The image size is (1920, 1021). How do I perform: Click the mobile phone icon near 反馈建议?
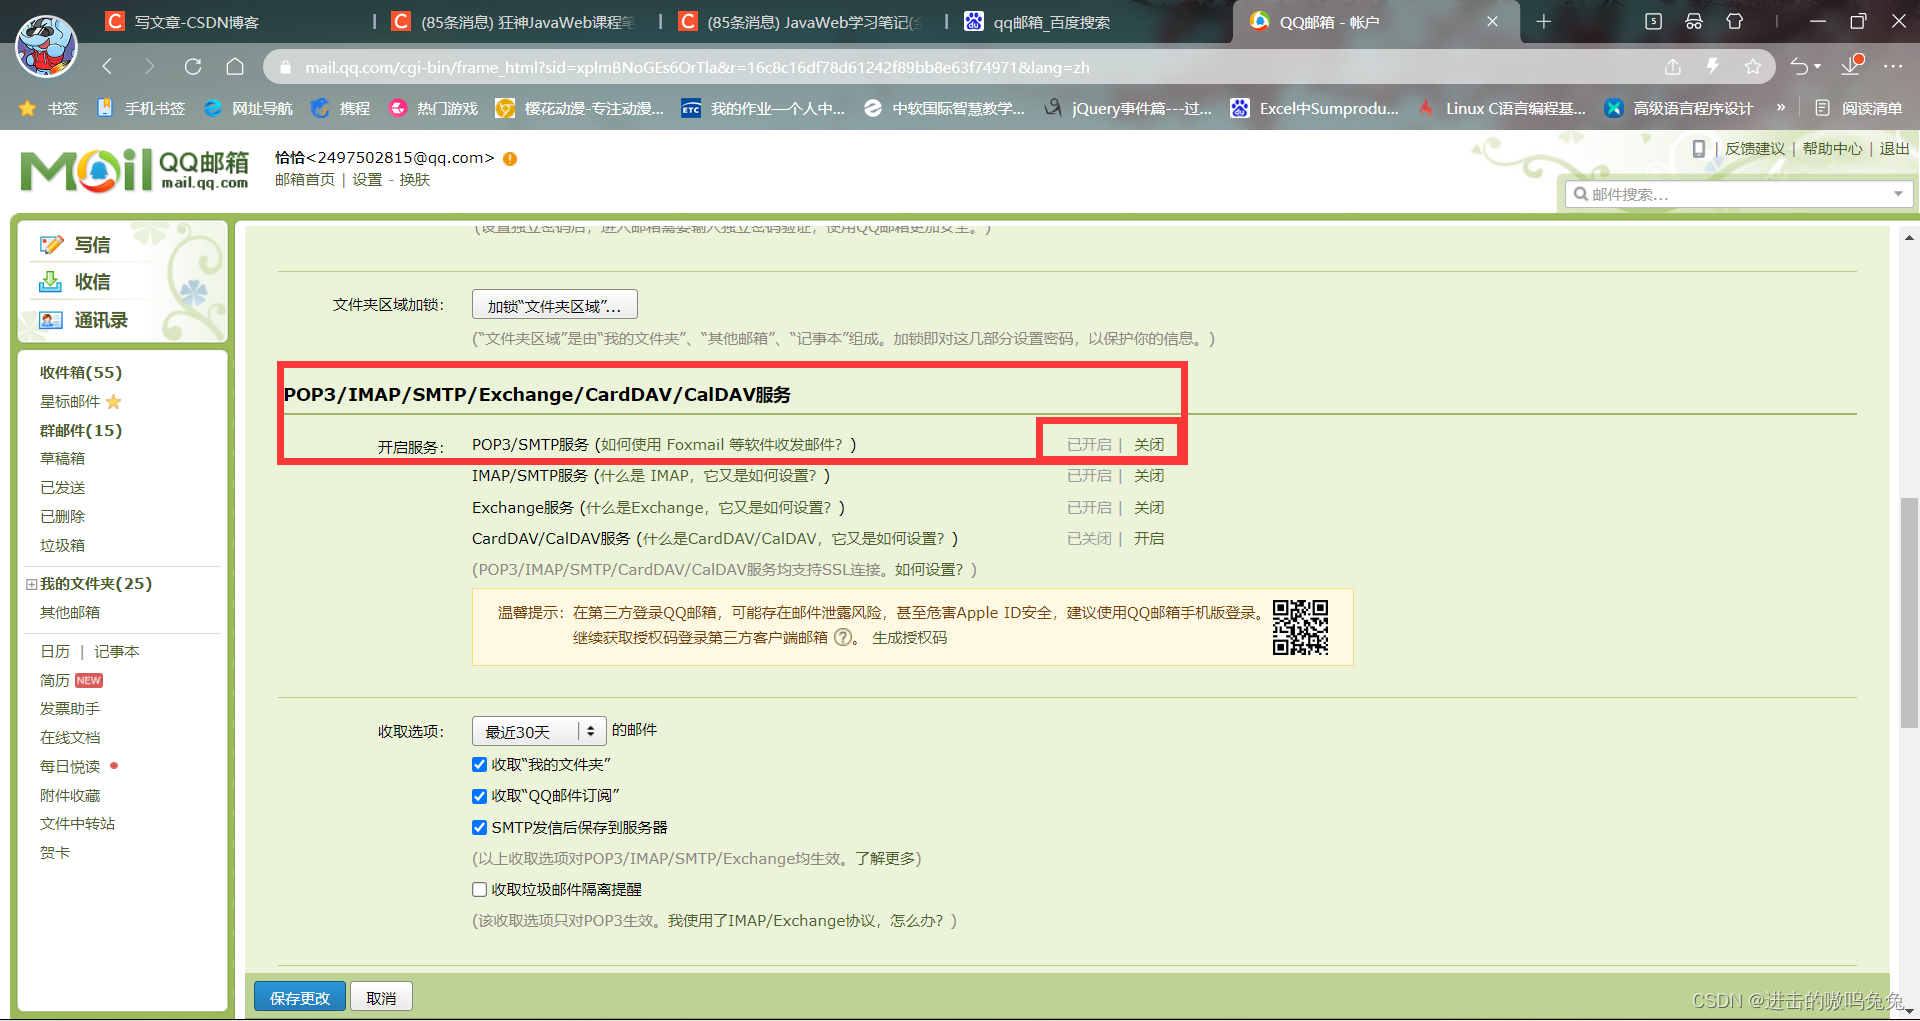1699,148
